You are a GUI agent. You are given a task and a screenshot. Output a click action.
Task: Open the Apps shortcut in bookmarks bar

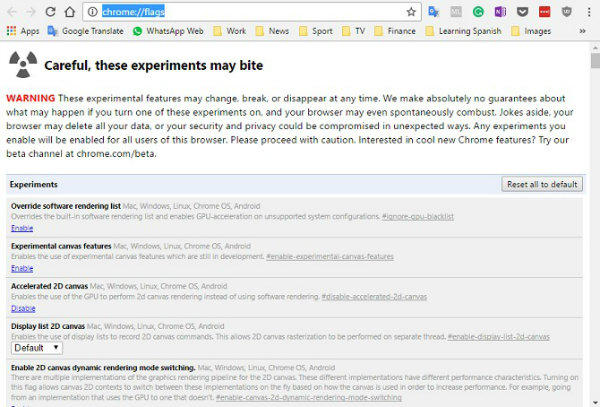tap(23, 31)
